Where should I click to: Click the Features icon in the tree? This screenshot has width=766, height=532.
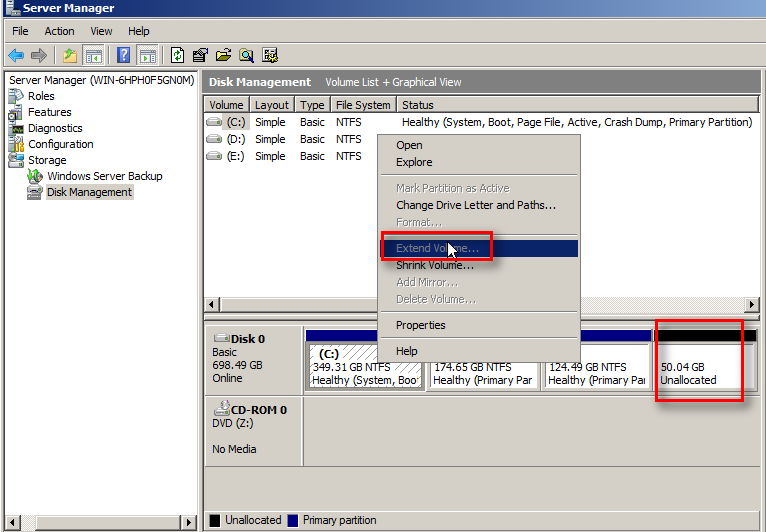[x=16, y=112]
